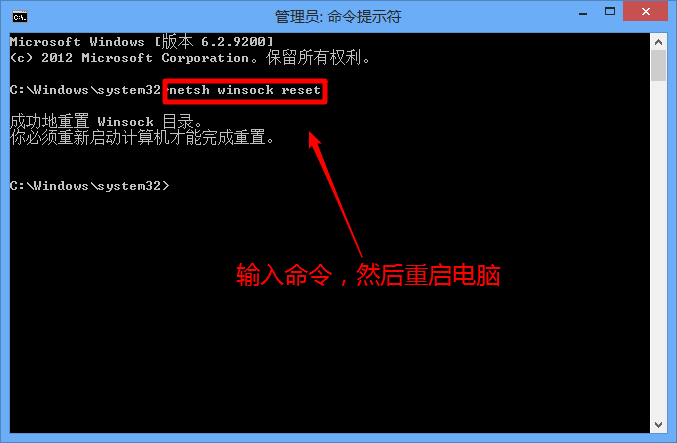The height and width of the screenshot is (443, 677).
Task: Click the red 输入命令，然后重启电脑 annotation
Action: point(368,275)
